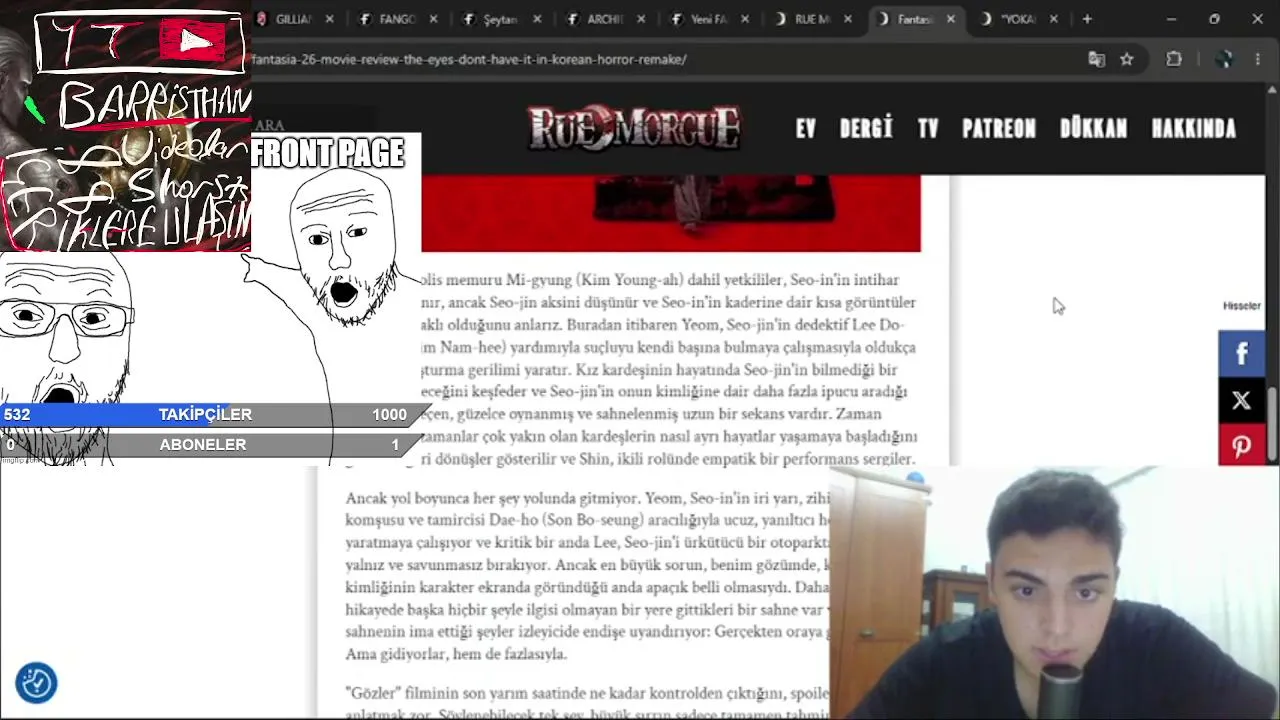Open a new browser tab
The height and width of the screenshot is (720, 1280).
(1087, 19)
